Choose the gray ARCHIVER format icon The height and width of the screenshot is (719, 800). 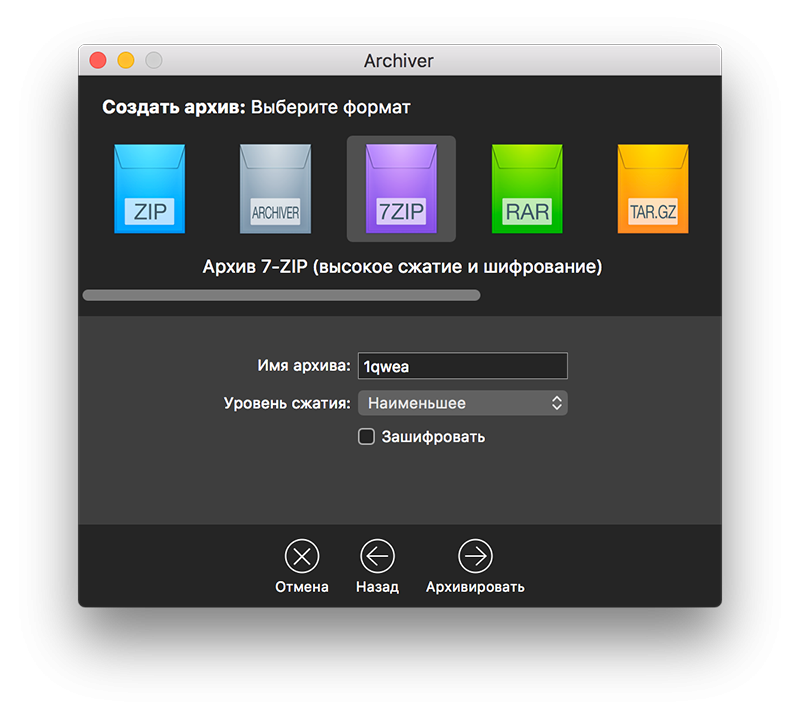coord(276,189)
